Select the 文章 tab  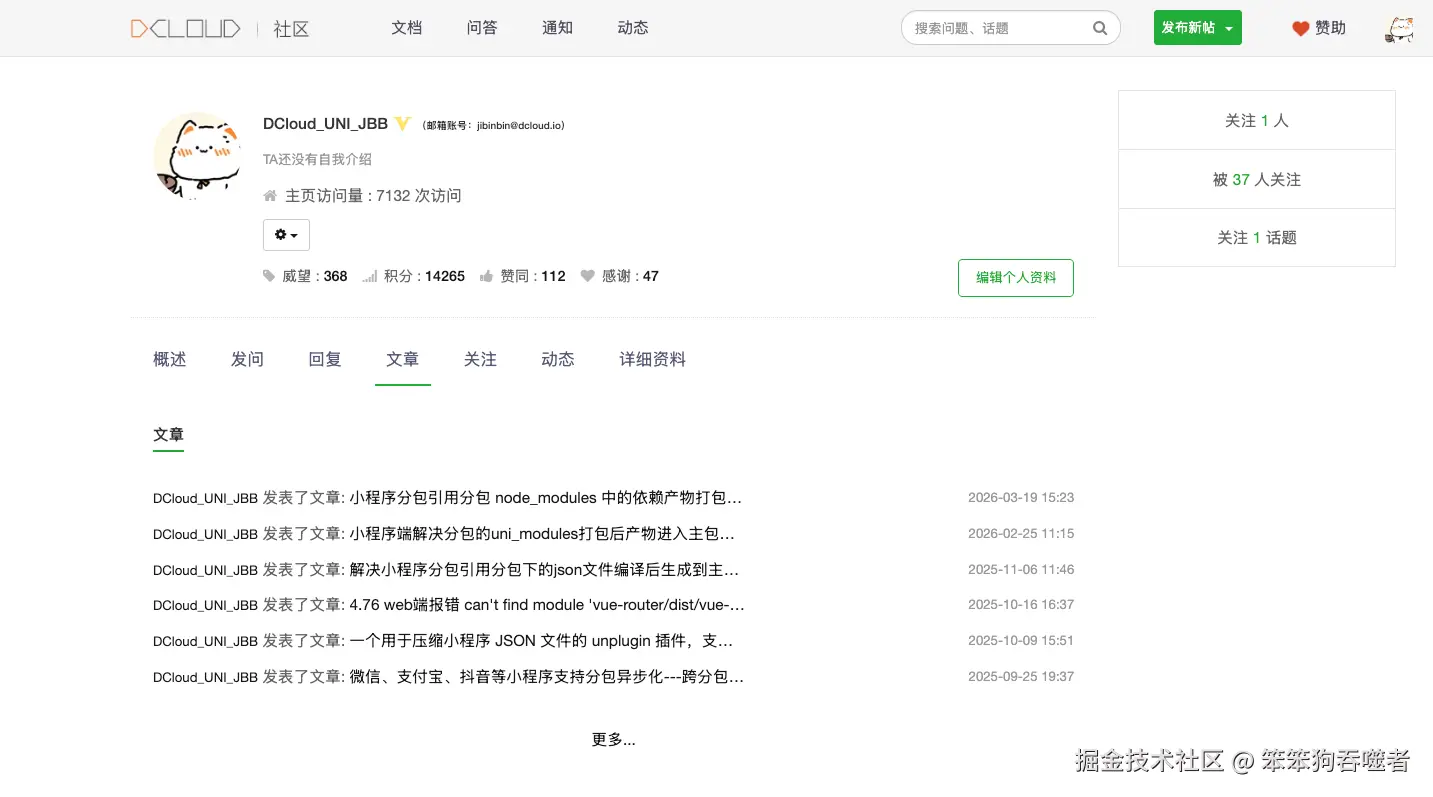(x=403, y=359)
